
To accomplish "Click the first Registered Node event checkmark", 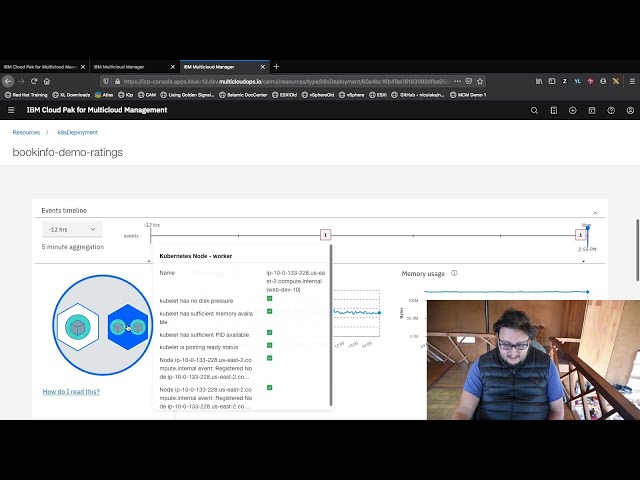I will tap(269, 358).
